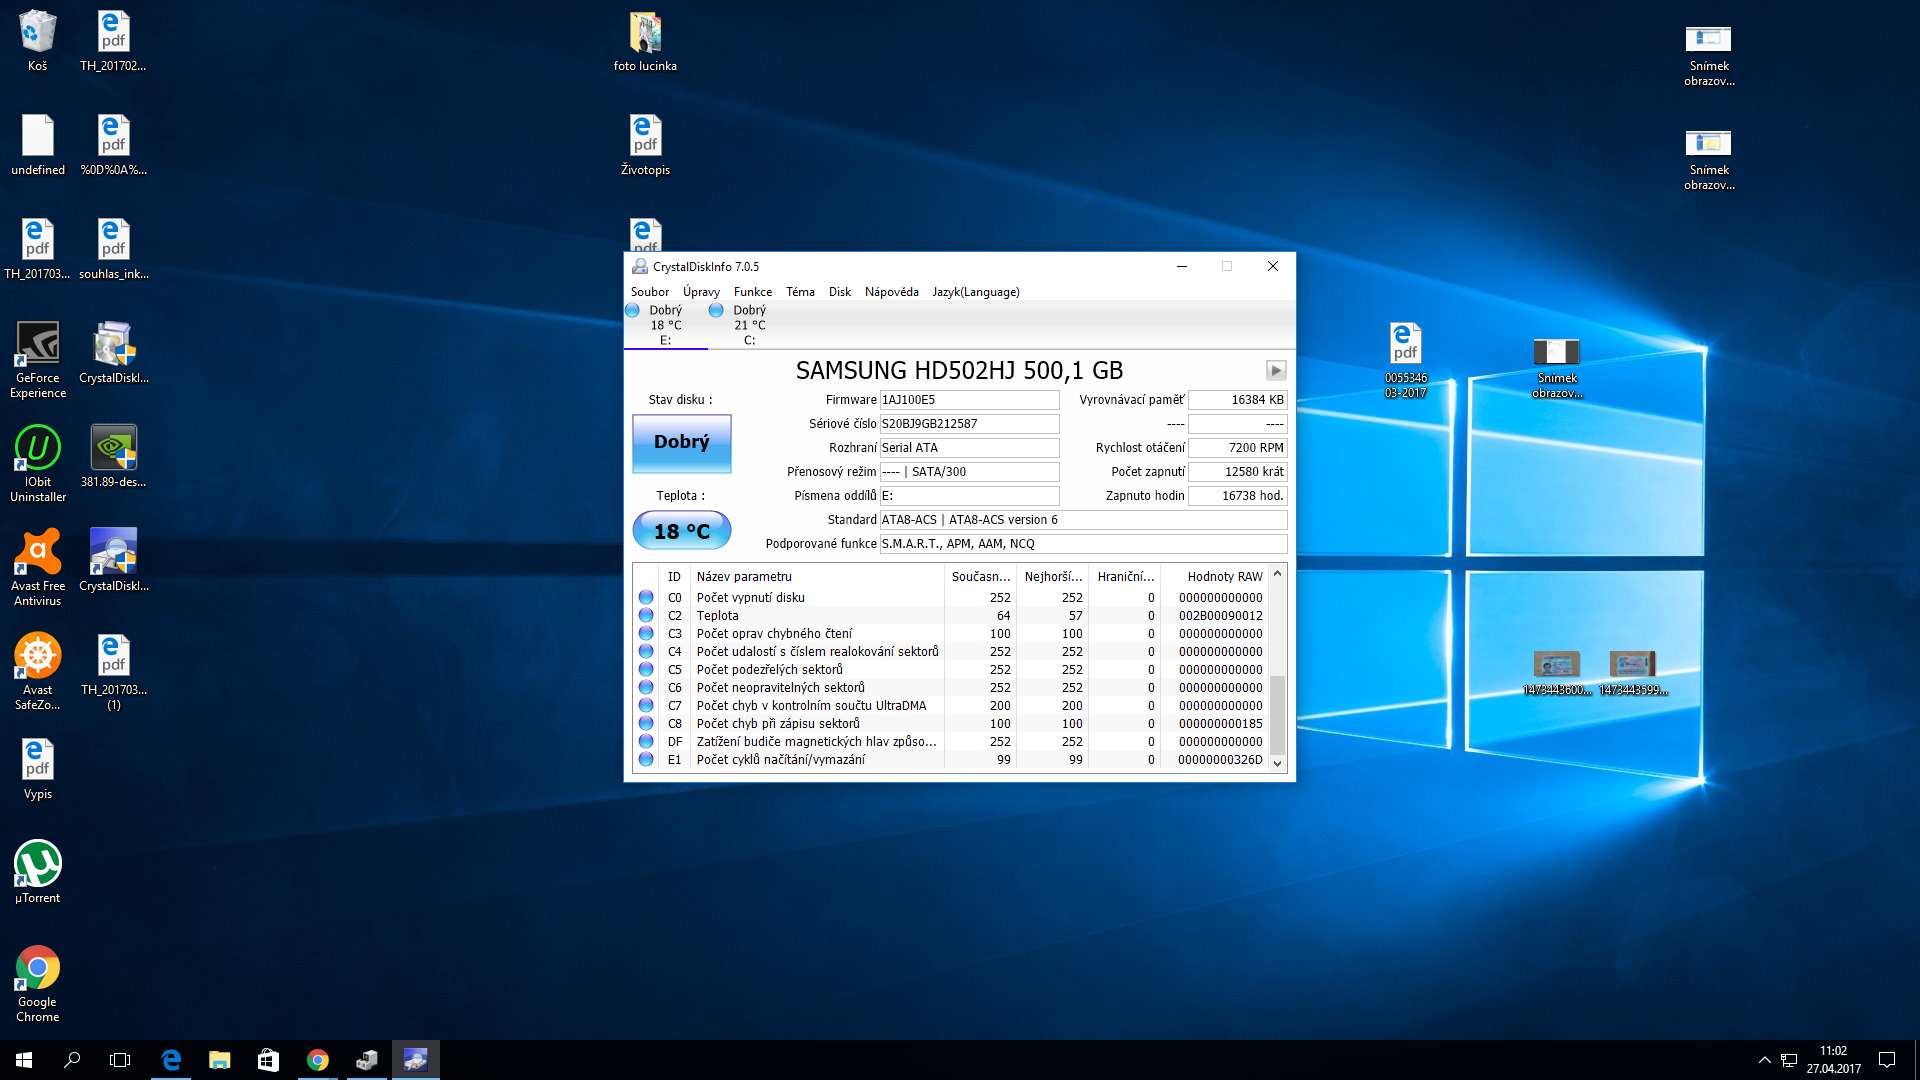Click the Počet zapnutí value 12580 krát
This screenshot has height=1080, width=1920.
(x=1238, y=472)
